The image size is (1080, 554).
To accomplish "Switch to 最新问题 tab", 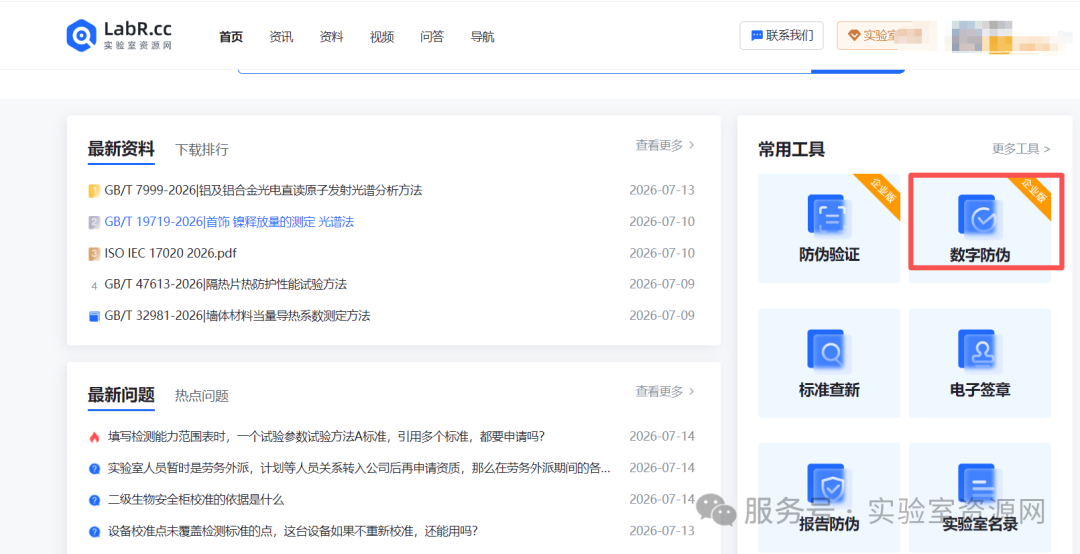I will coord(121,396).
